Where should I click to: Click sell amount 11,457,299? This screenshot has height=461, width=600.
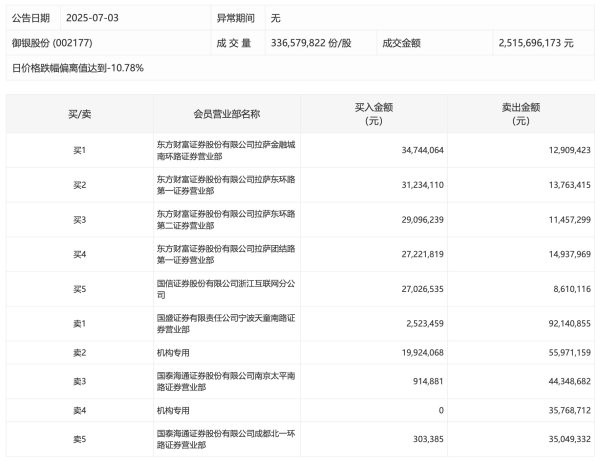click(570, 220)
